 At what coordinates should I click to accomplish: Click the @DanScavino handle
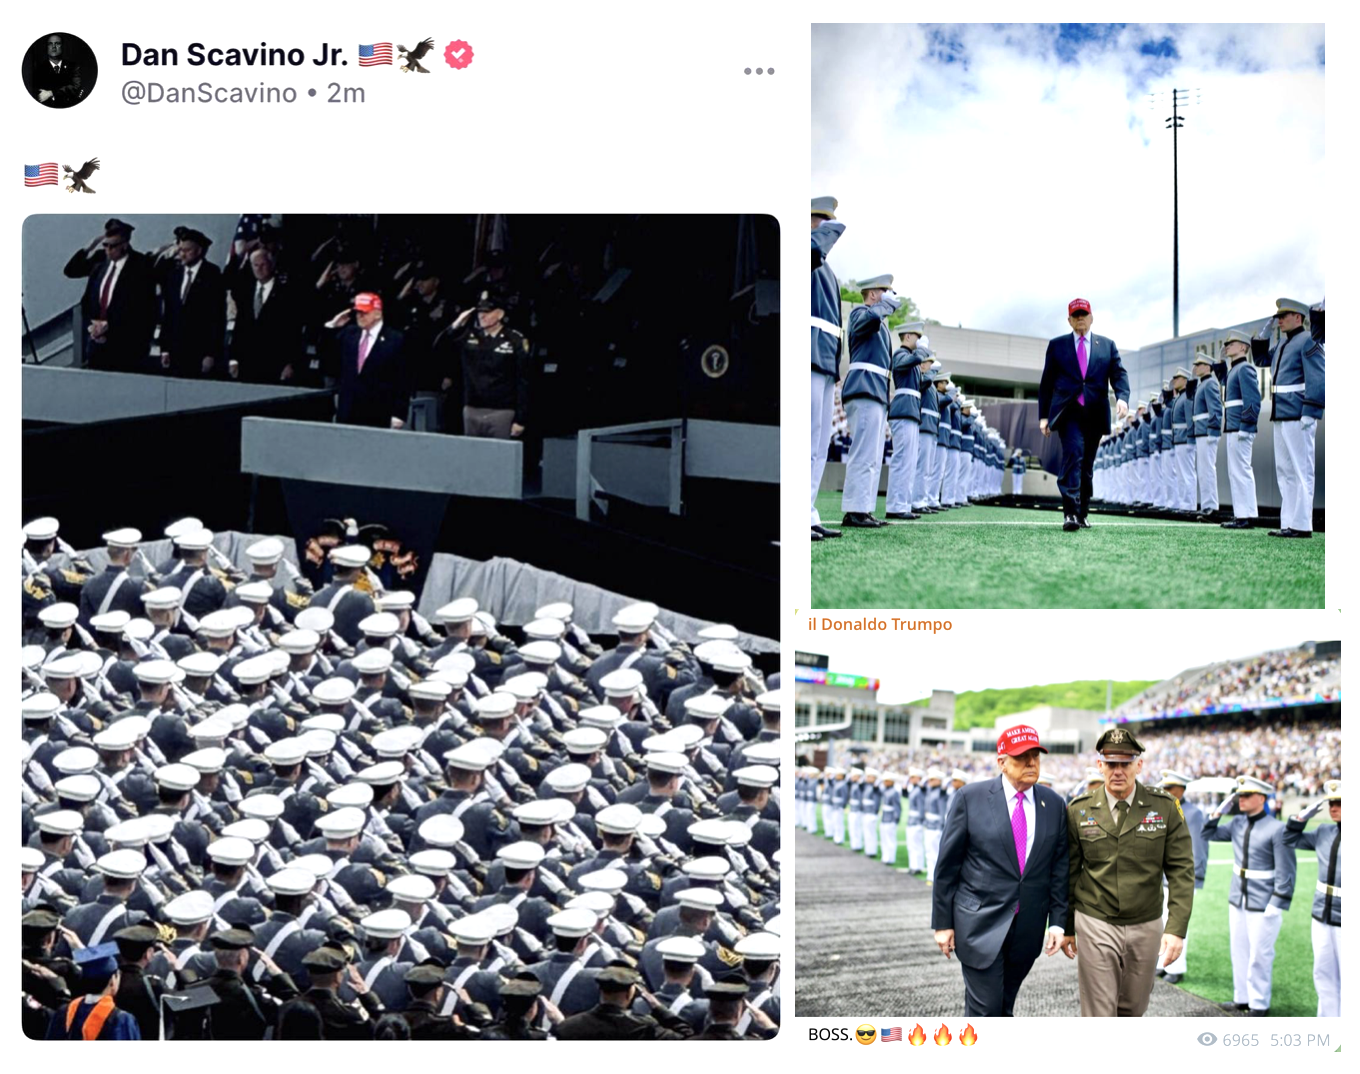(209, 93)
